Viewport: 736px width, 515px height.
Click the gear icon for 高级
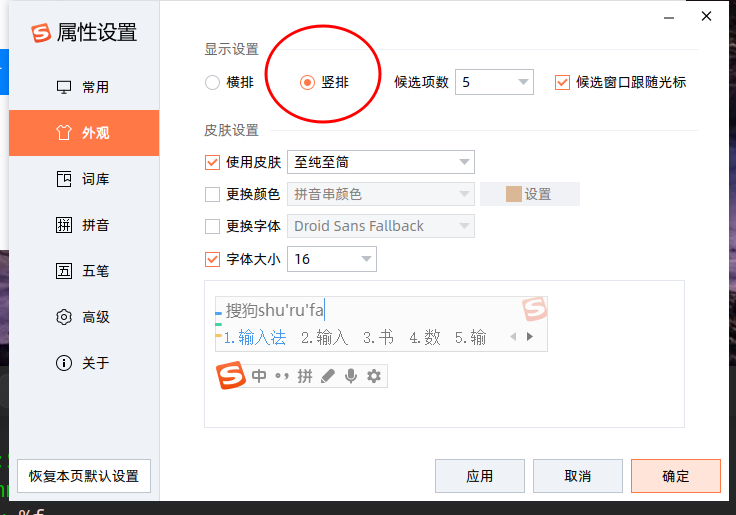pyautogui.click(x=64, y=317)
